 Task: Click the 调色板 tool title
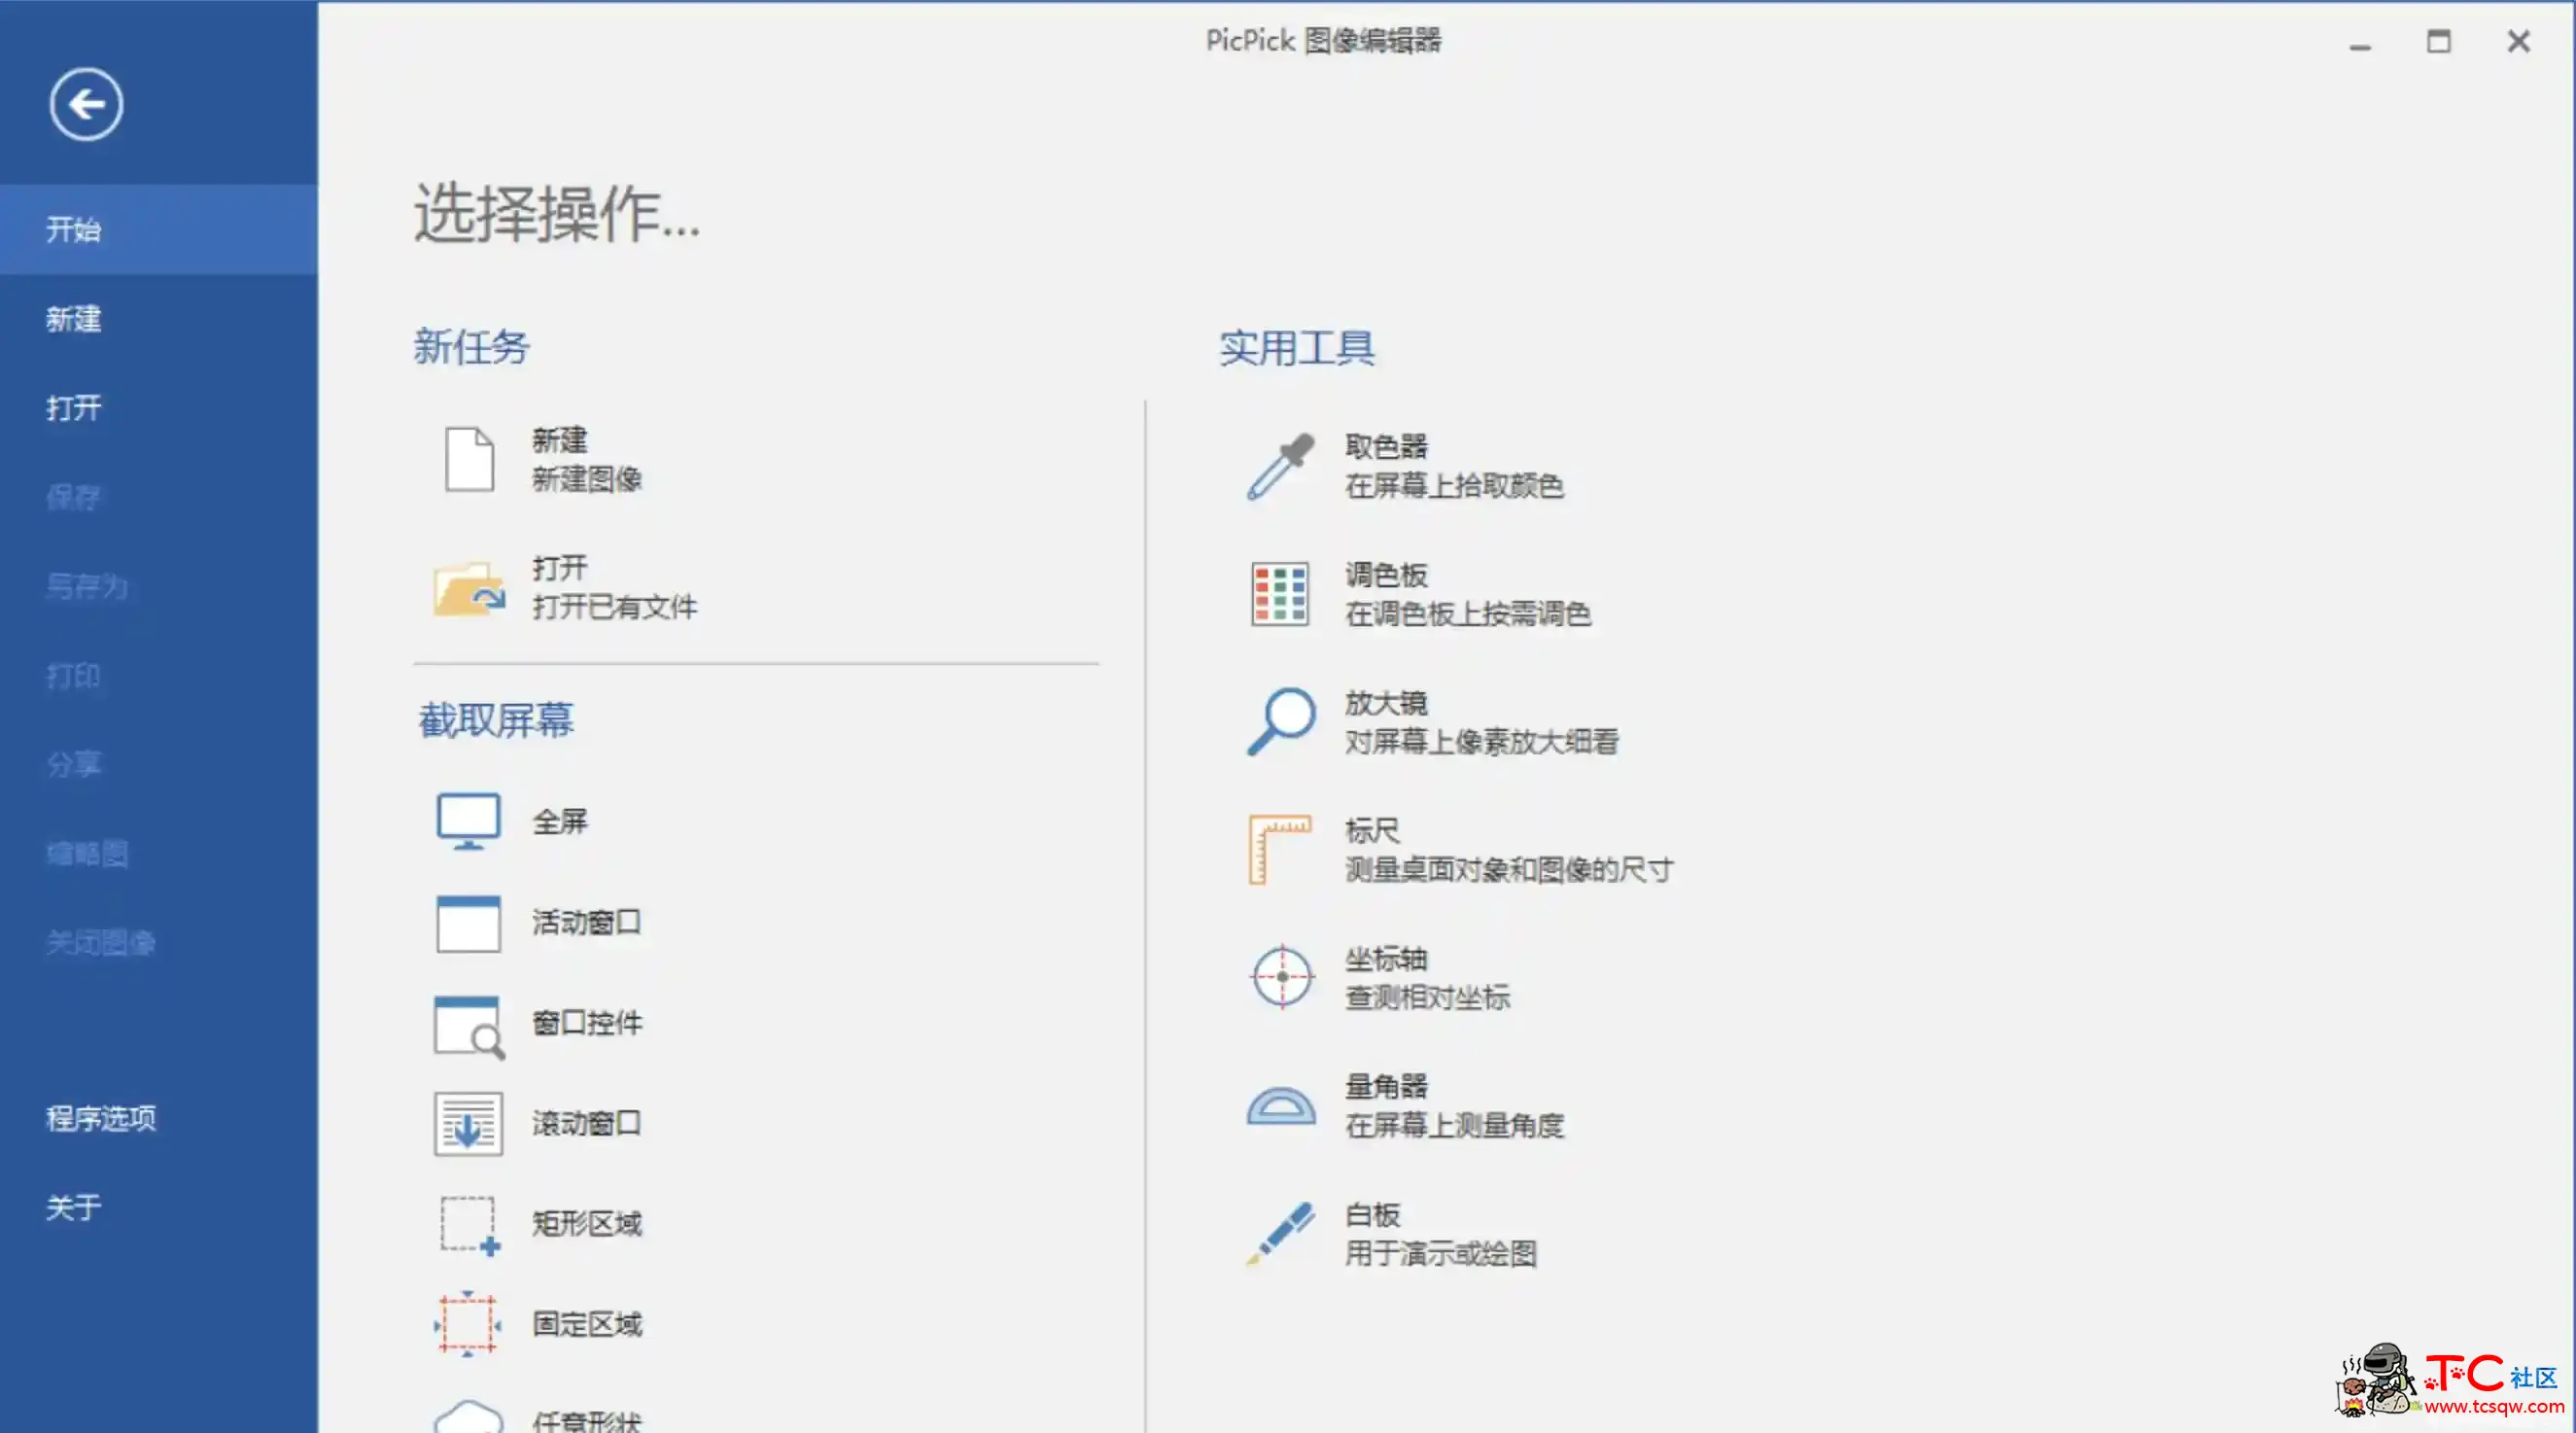tap(1386, 574)
